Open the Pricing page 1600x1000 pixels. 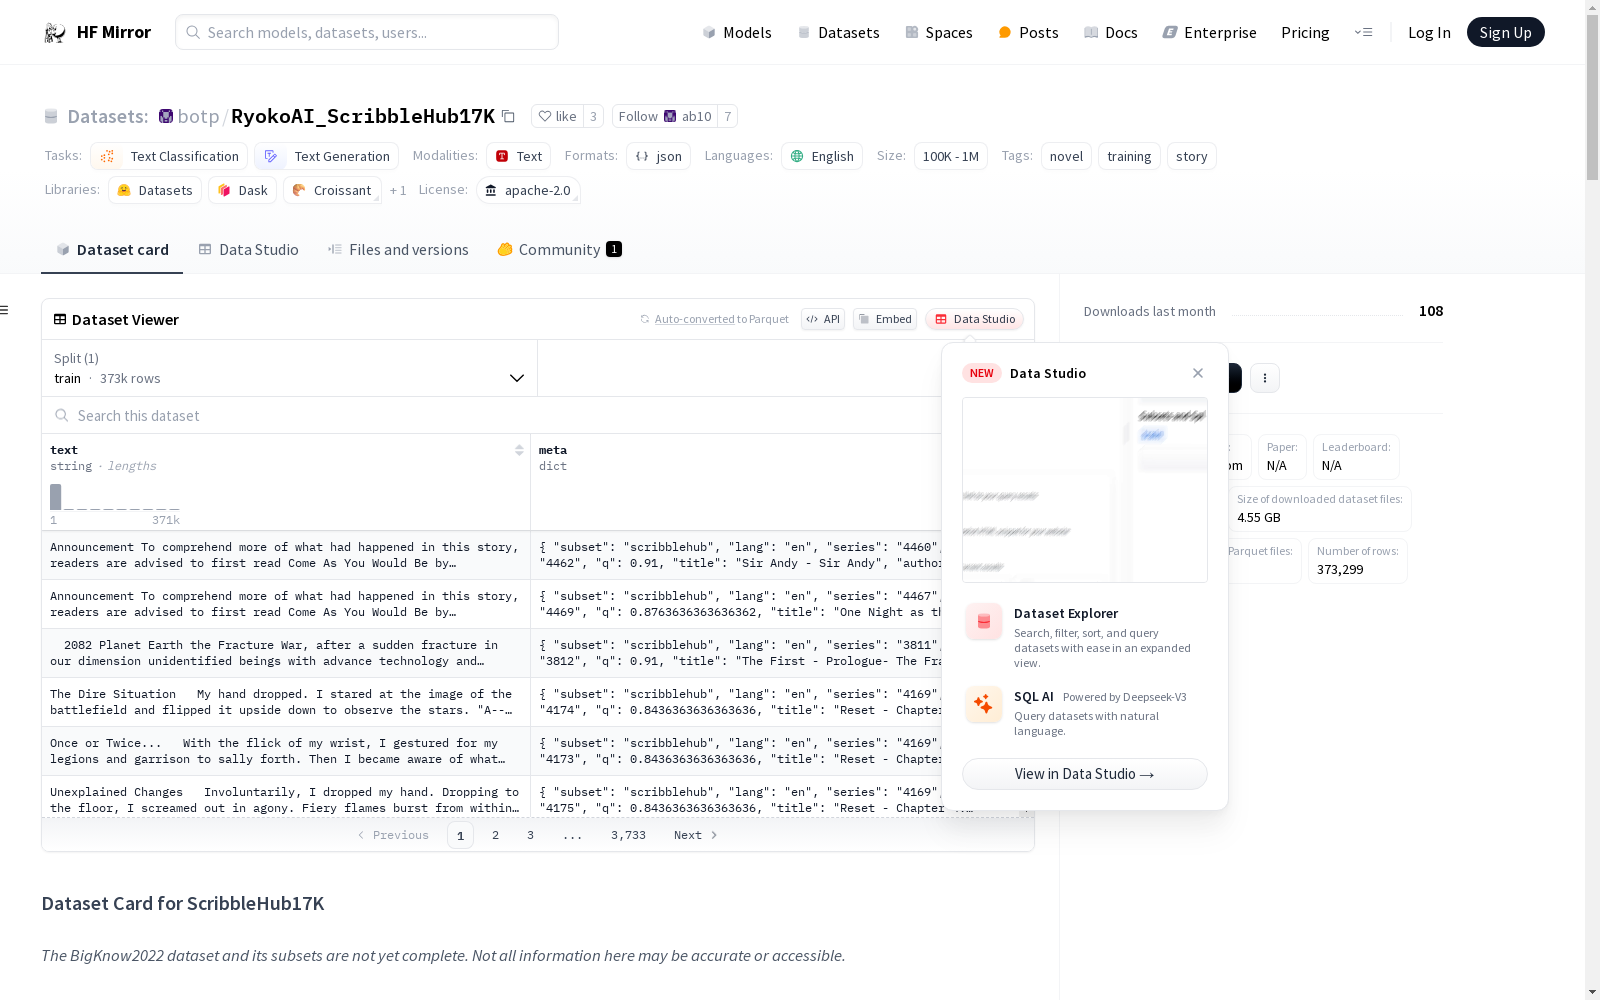tap(1305, 33)
